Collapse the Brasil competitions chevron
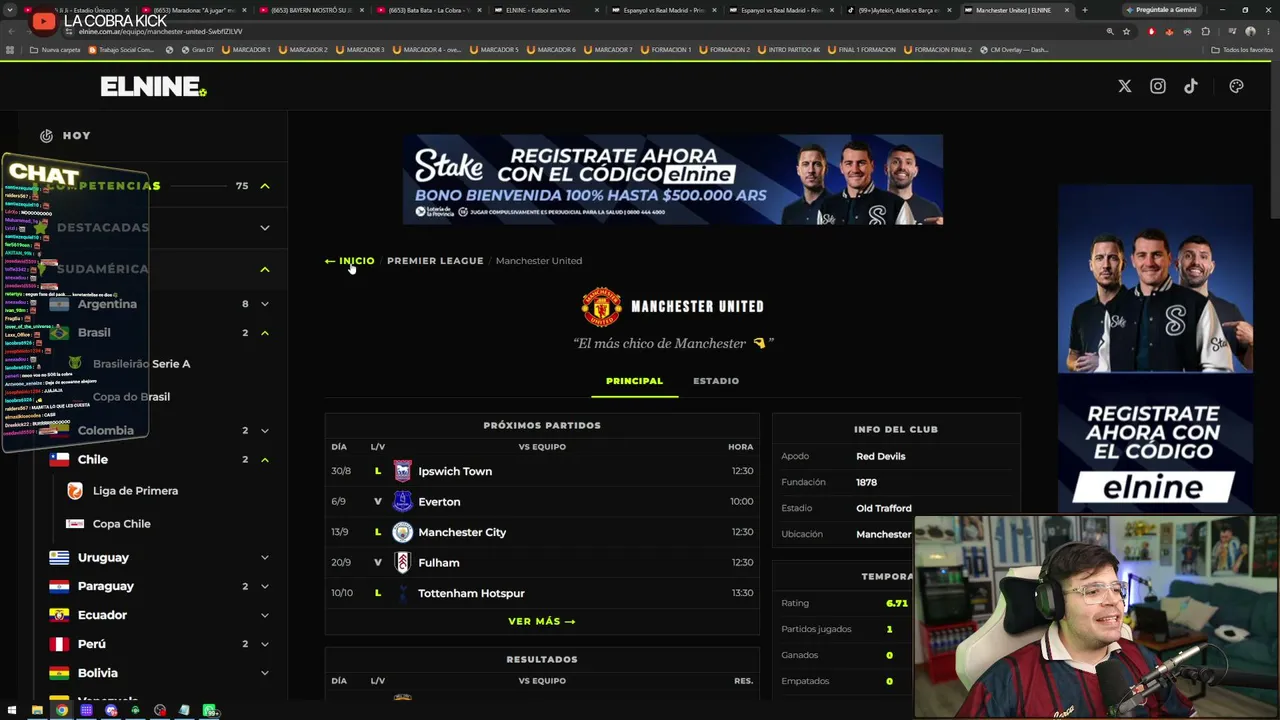This screenshot has height=720, width=1280. point(265,333)
